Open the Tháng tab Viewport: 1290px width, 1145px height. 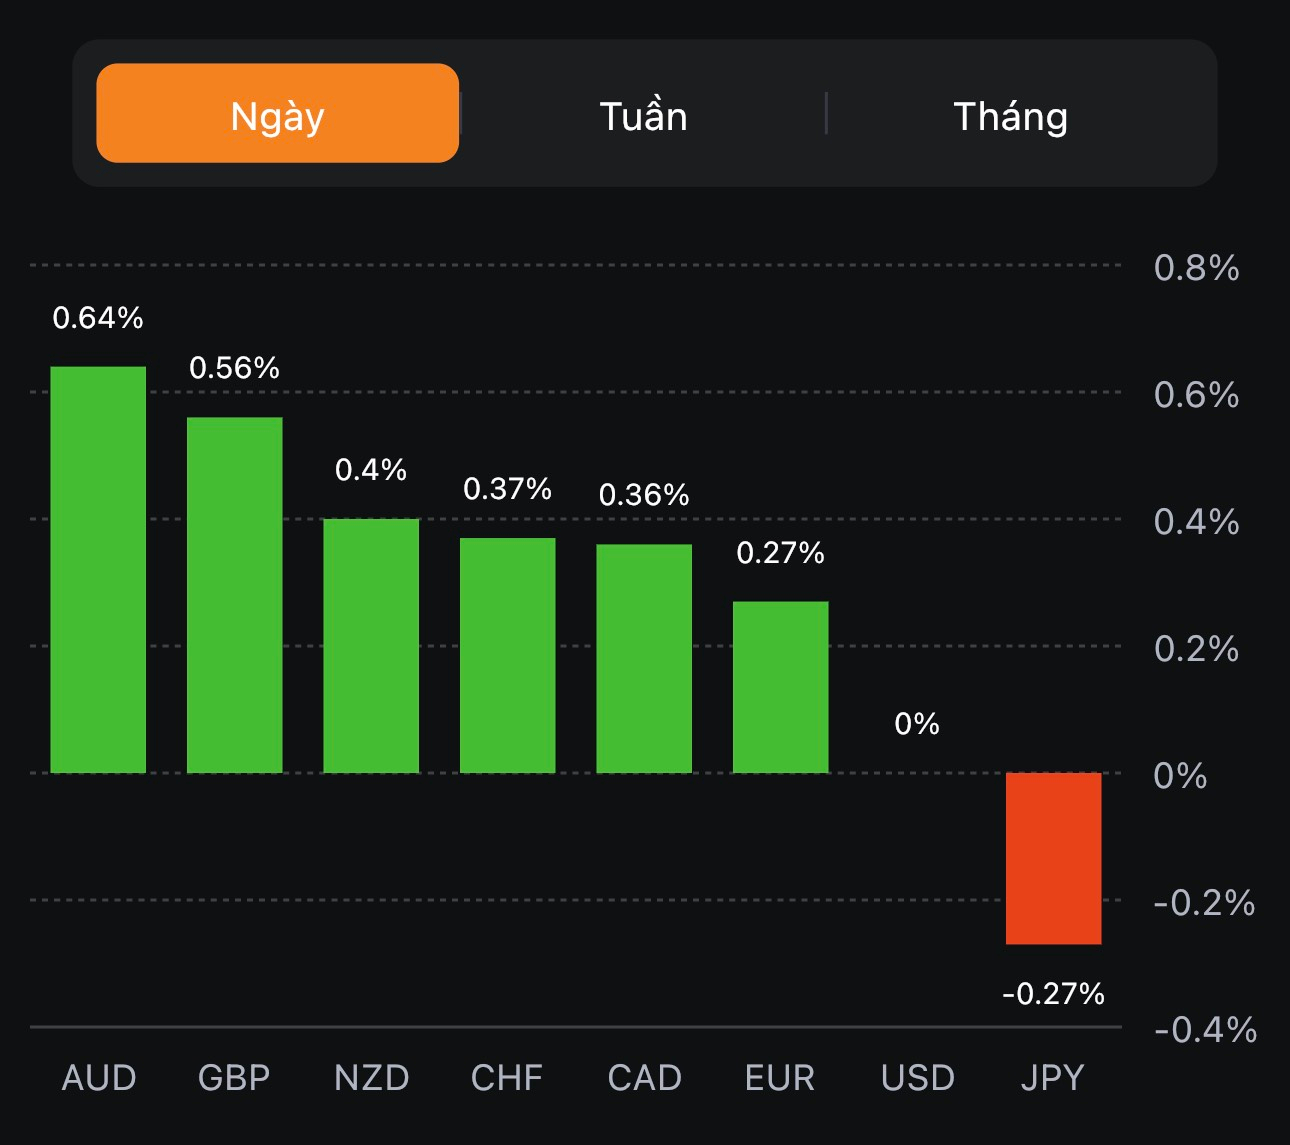point(1010,116)
